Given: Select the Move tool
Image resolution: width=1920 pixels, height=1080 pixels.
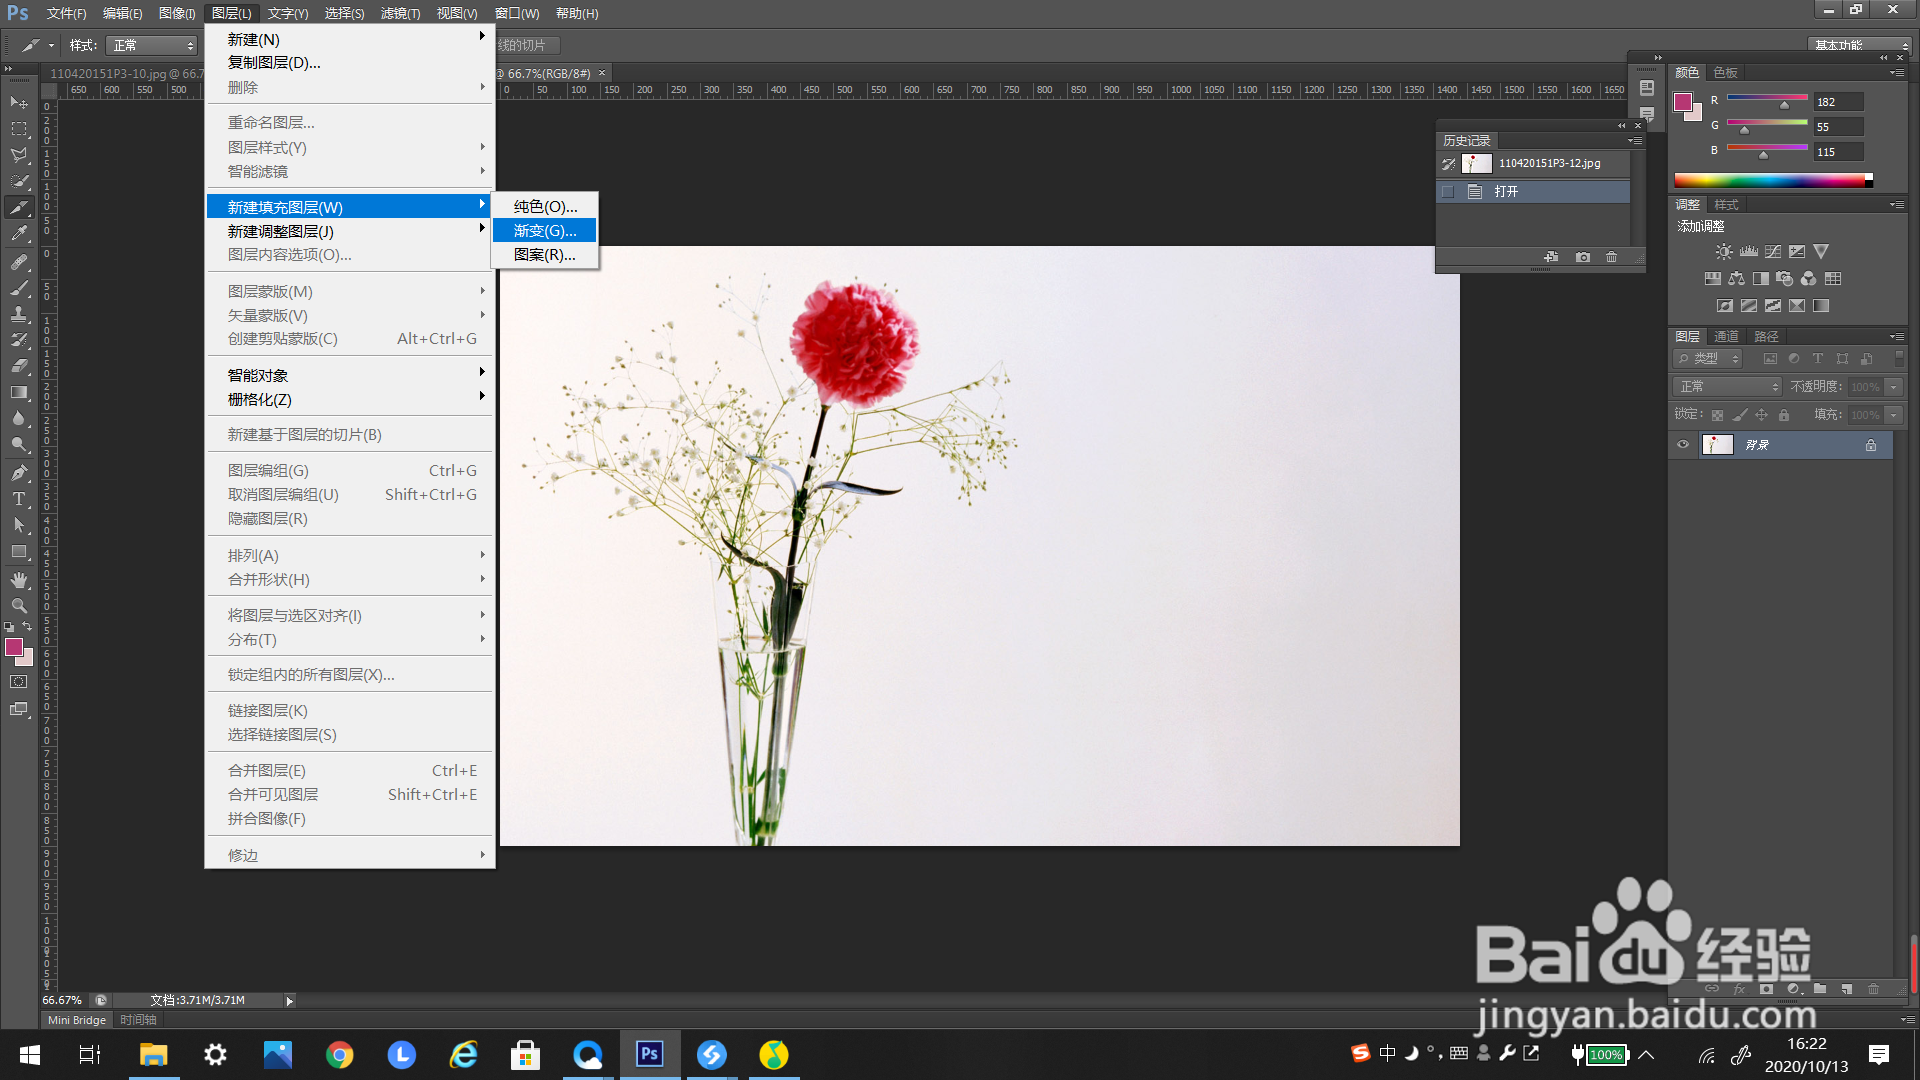Looking at the screenshot, I should (18, 102).
